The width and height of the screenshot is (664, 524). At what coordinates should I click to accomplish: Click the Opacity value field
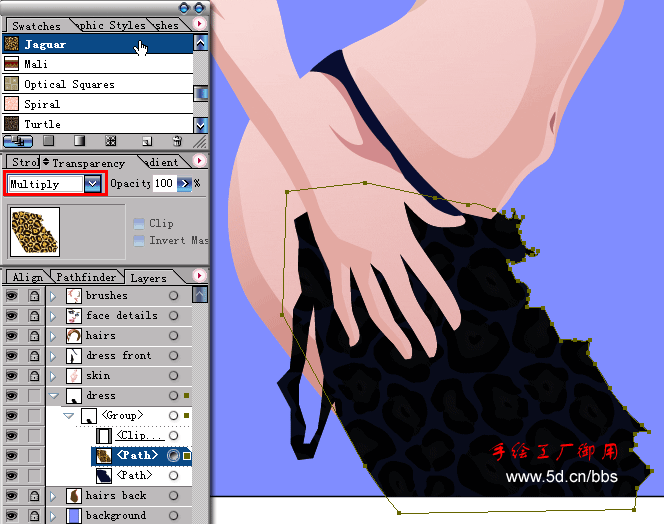point(164,184)
